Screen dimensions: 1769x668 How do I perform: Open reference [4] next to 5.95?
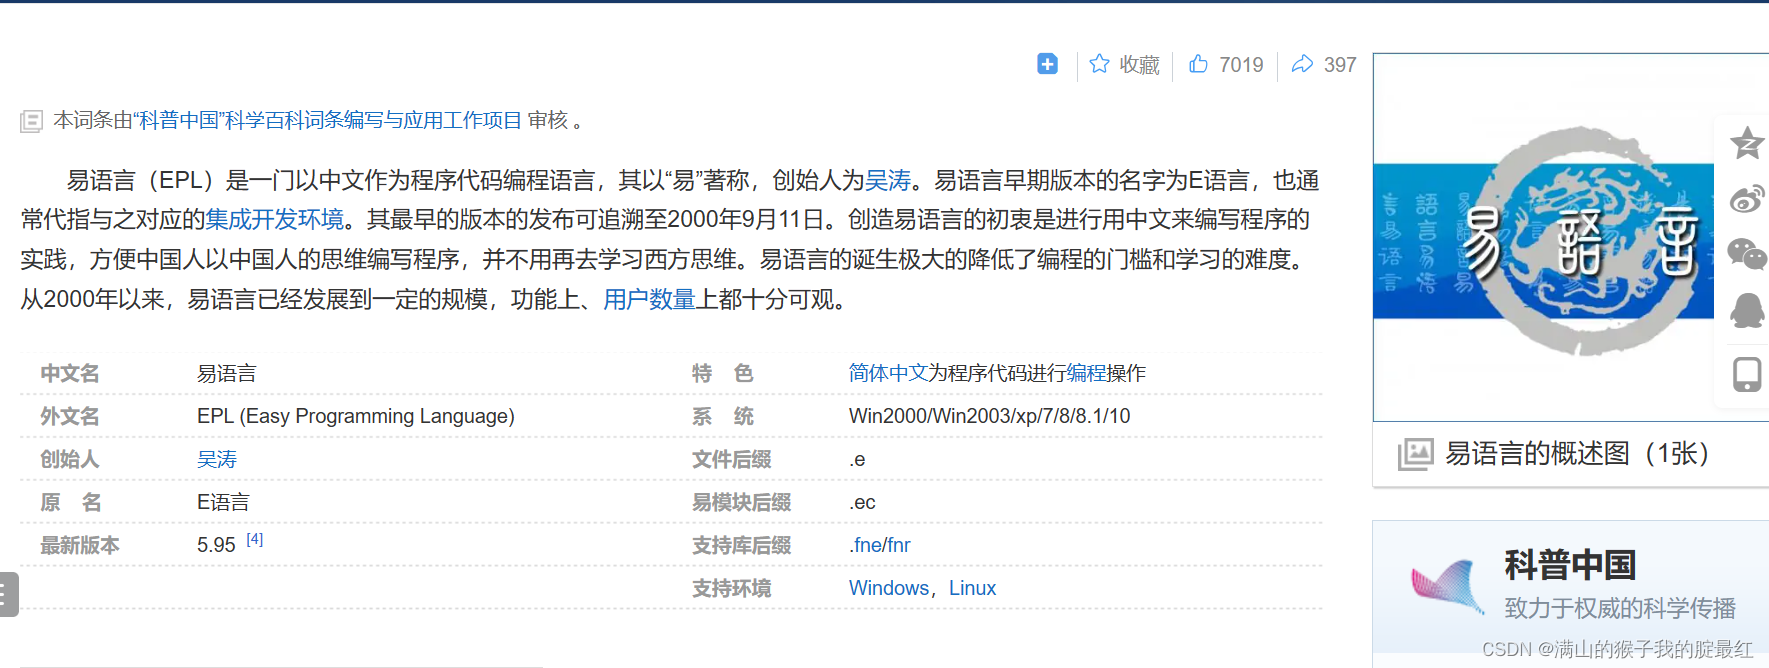(x=255, y=539)
